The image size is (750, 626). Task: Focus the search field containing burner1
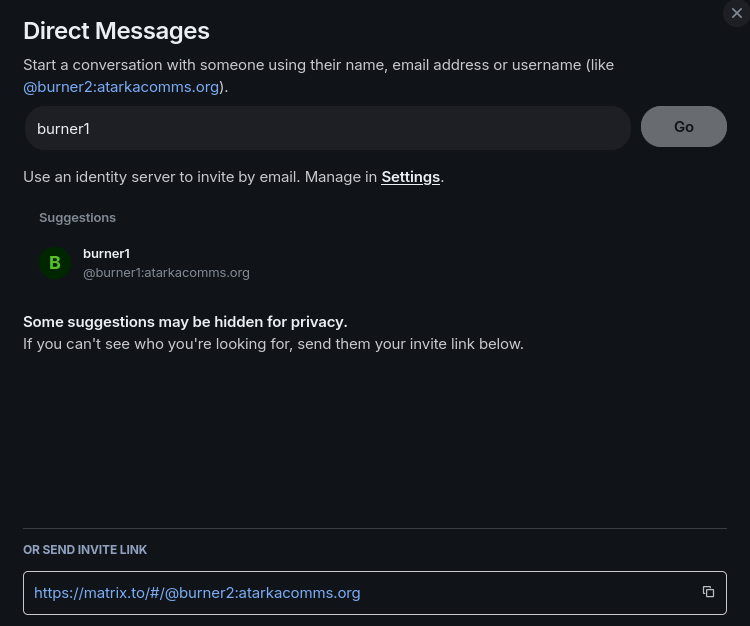pyautogui.click(x=328, y=128)
